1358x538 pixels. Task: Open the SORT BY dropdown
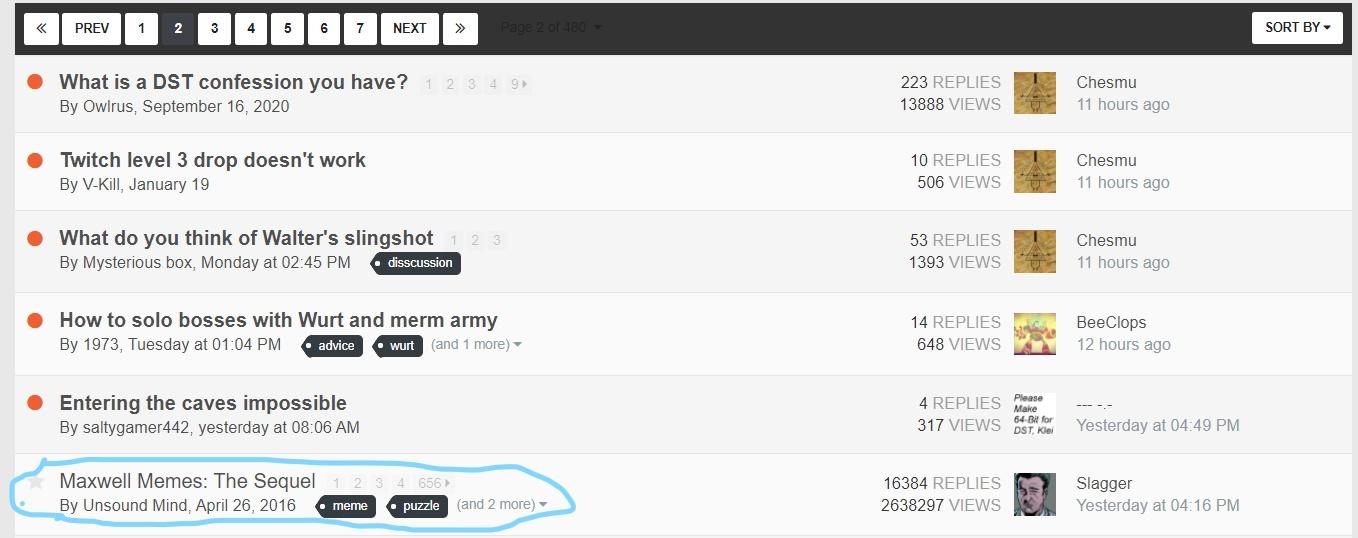(1297, 28)
